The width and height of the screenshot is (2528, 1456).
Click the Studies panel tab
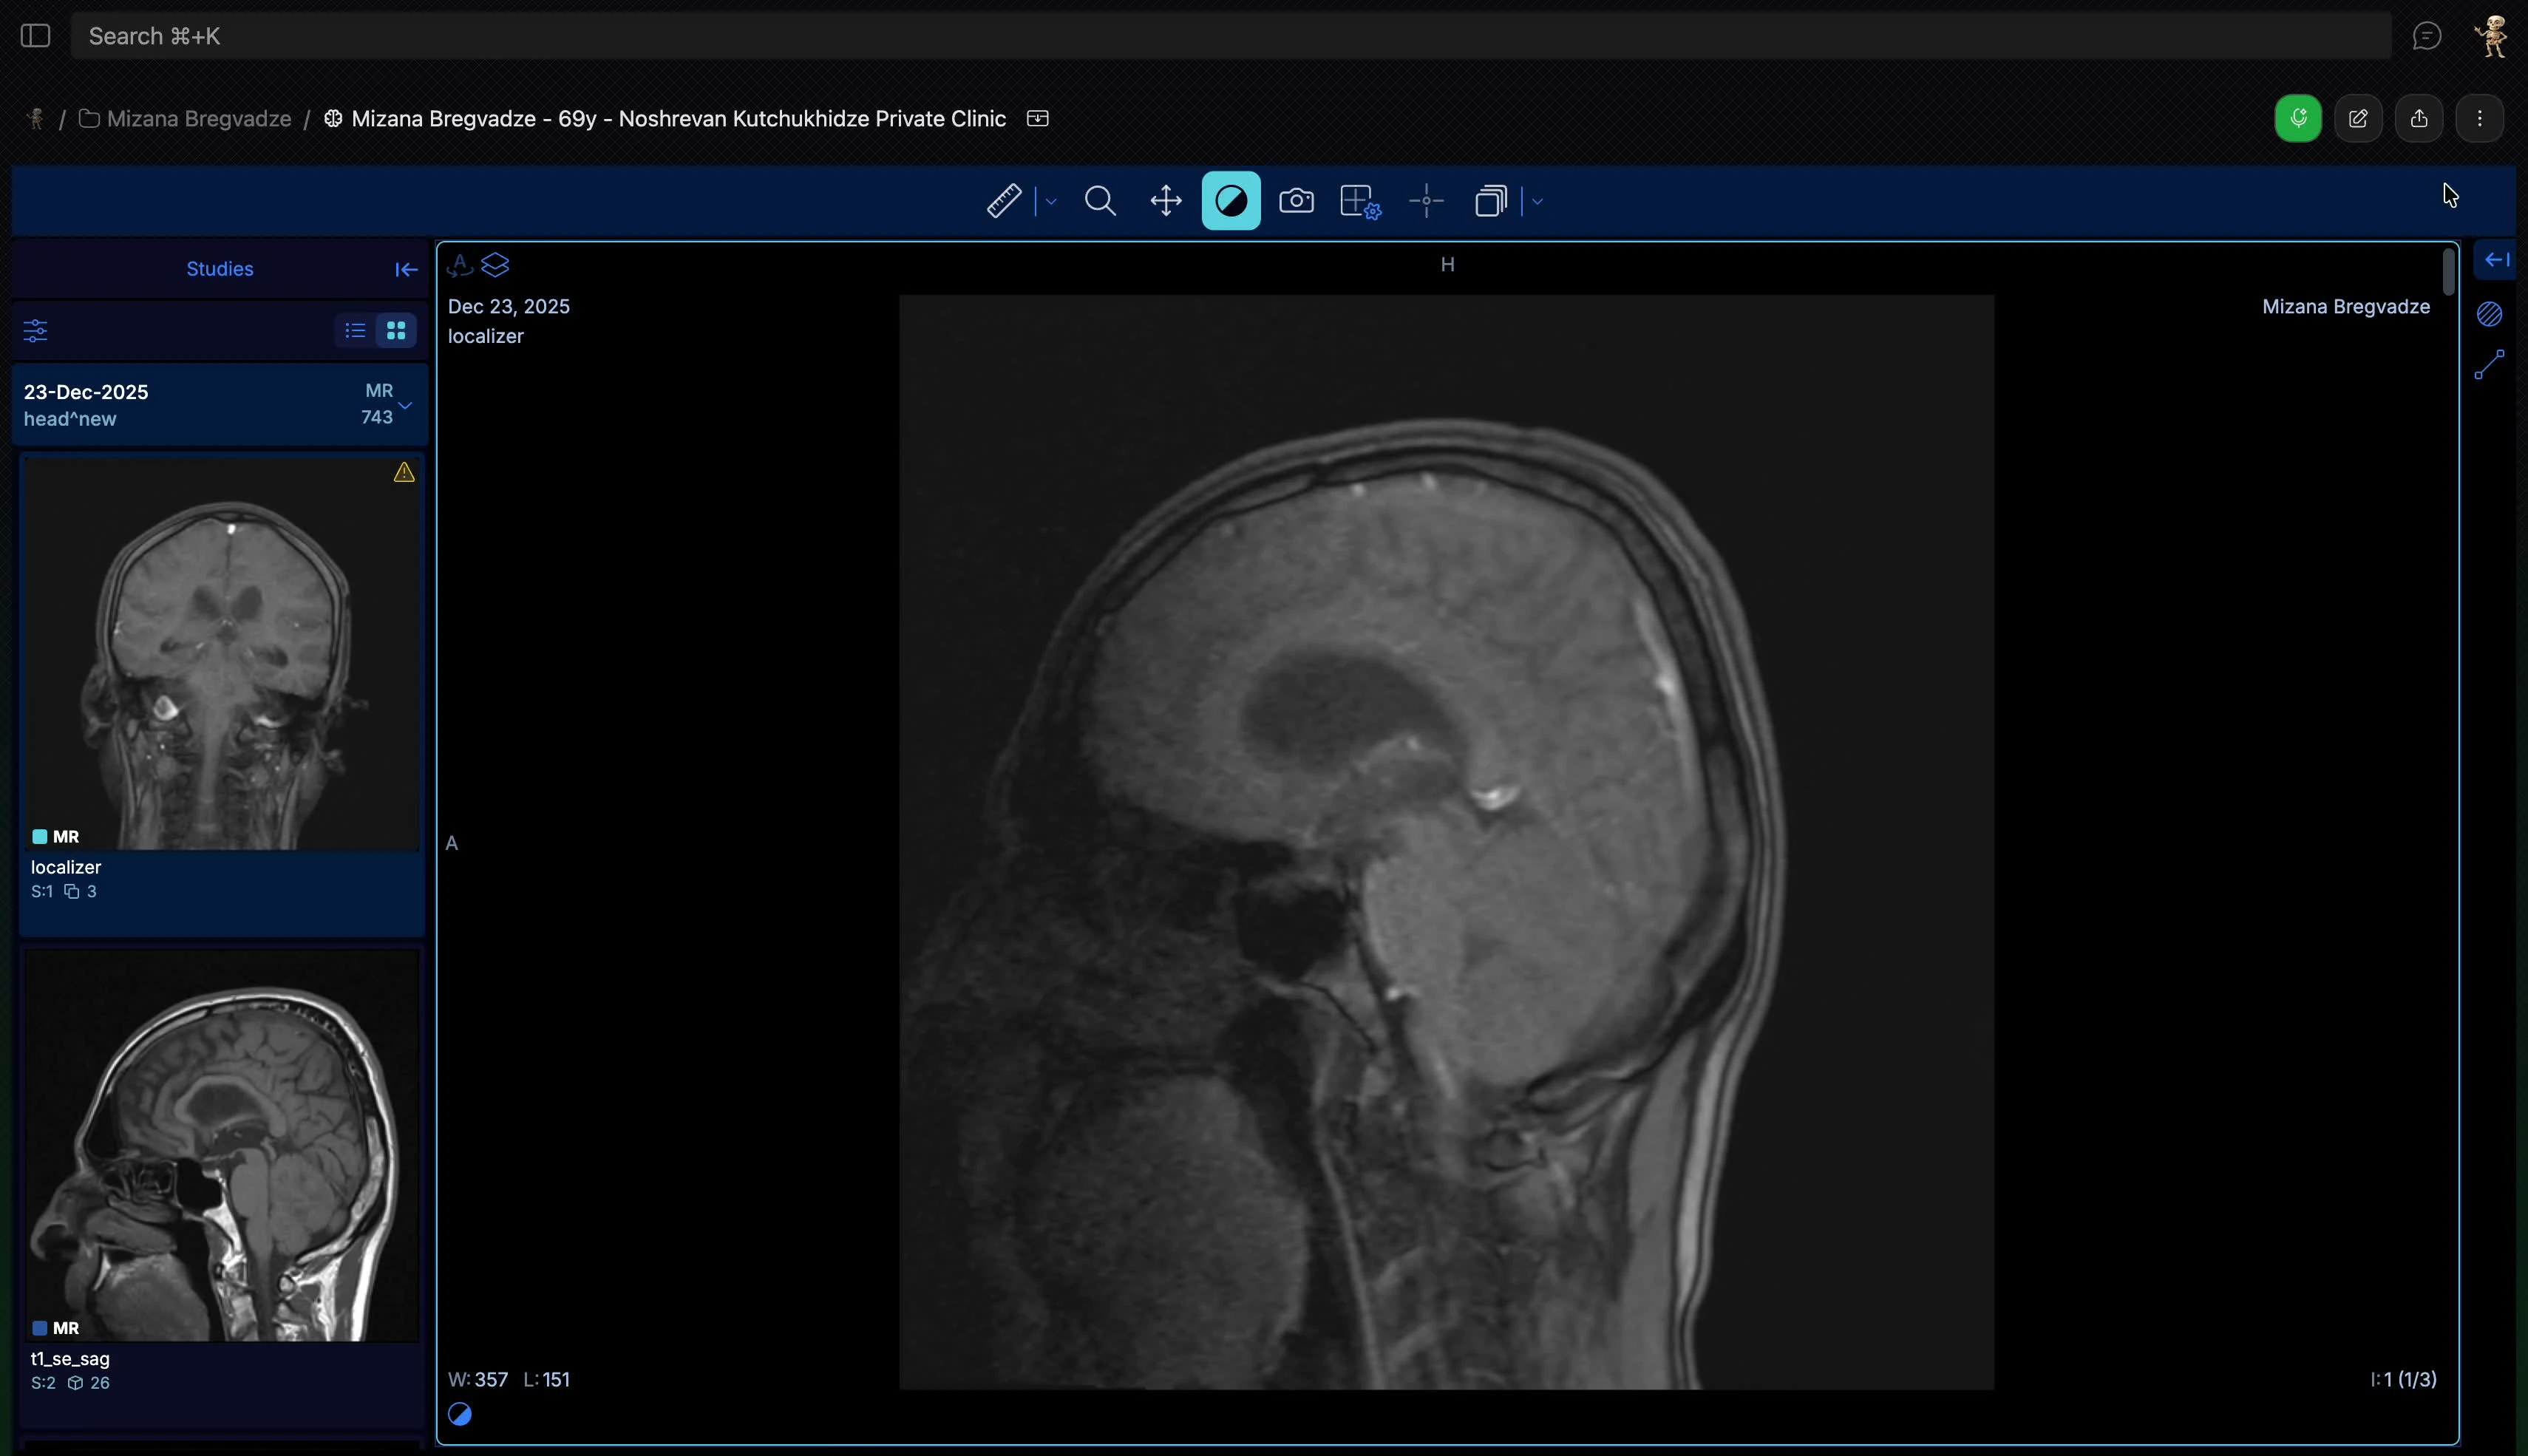[x=219, y=269]
